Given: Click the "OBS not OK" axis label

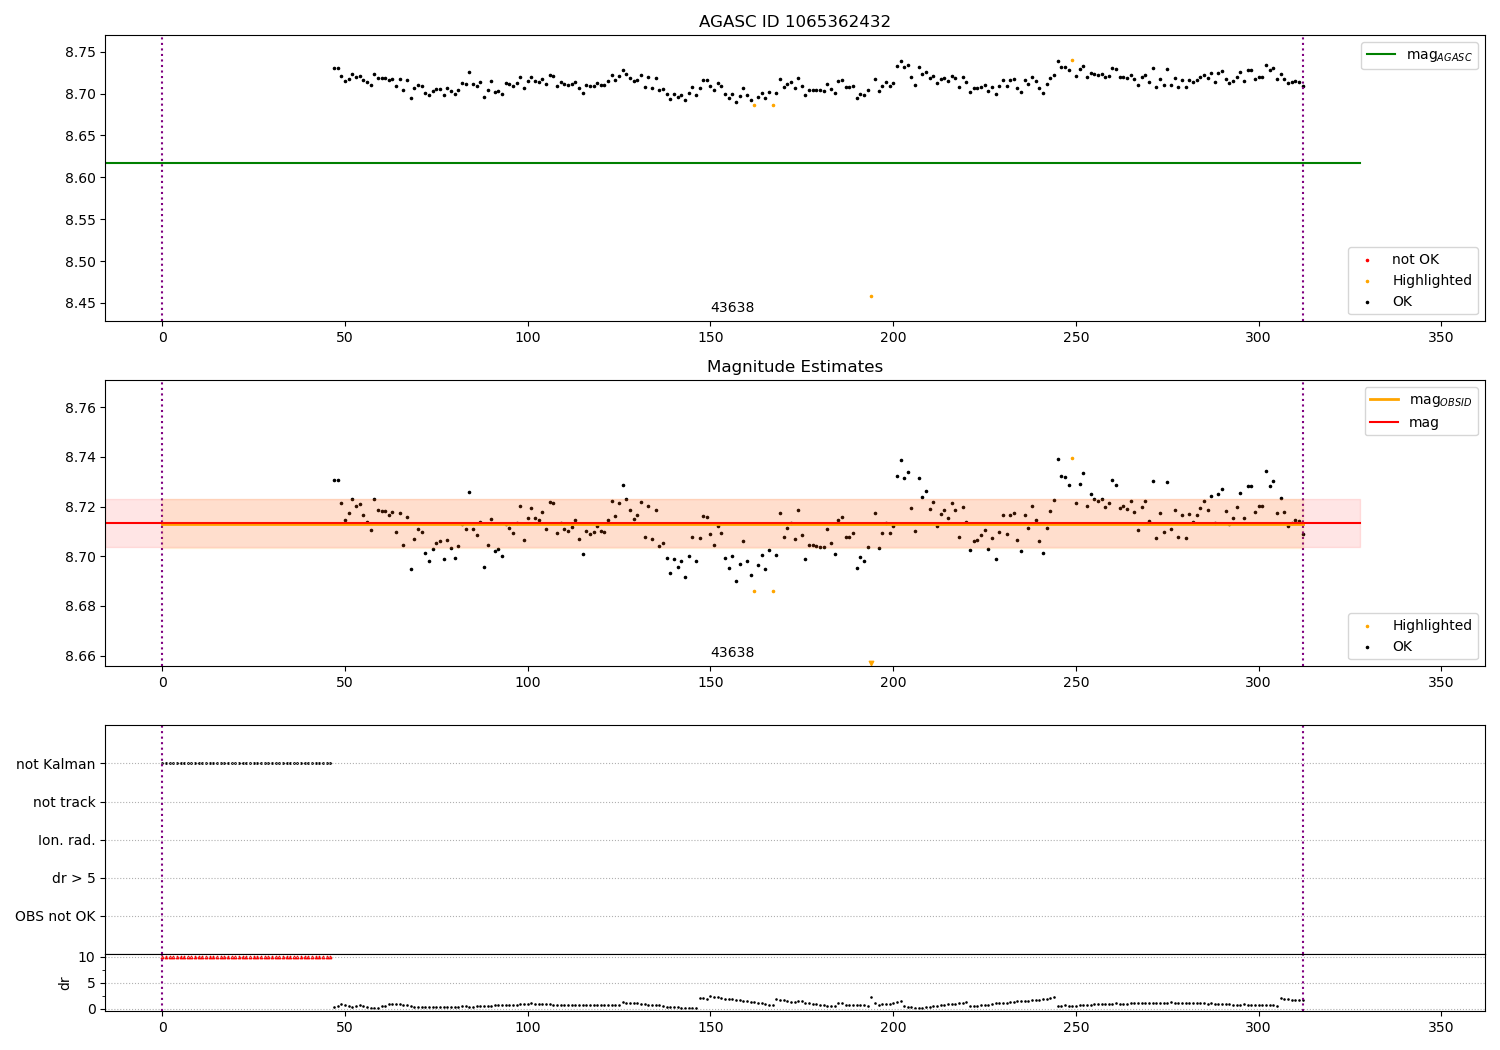Looking at the screenshot, I should click(x=55, y=917).
